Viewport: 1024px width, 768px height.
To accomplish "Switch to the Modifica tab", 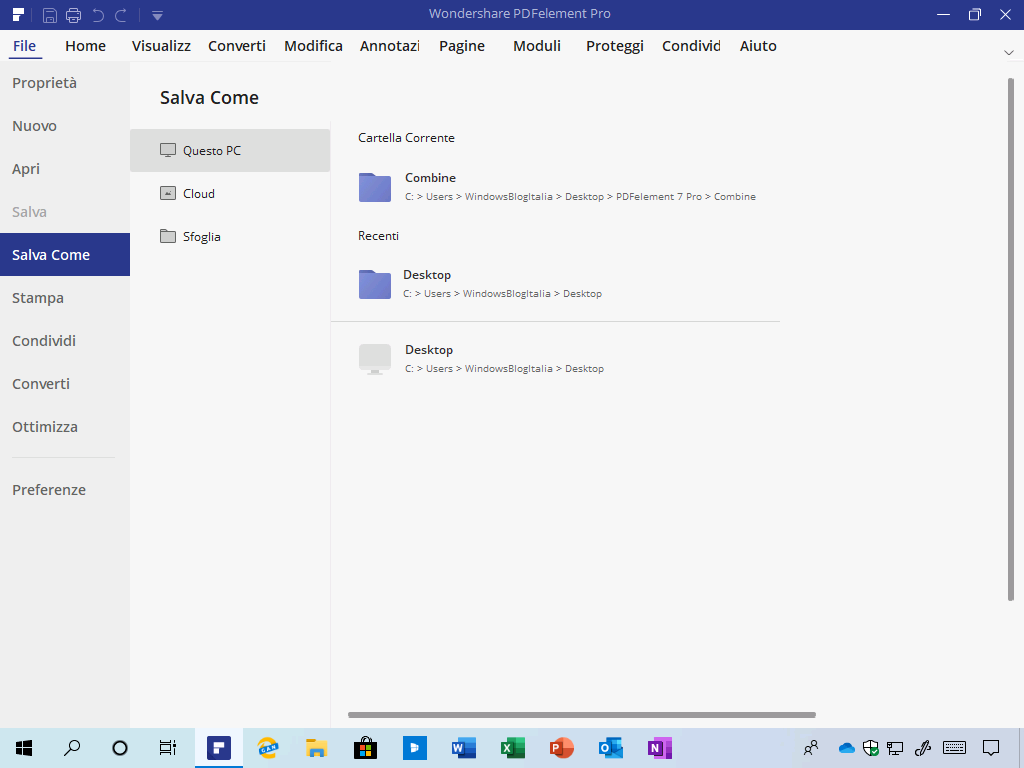I will (313, 46).
